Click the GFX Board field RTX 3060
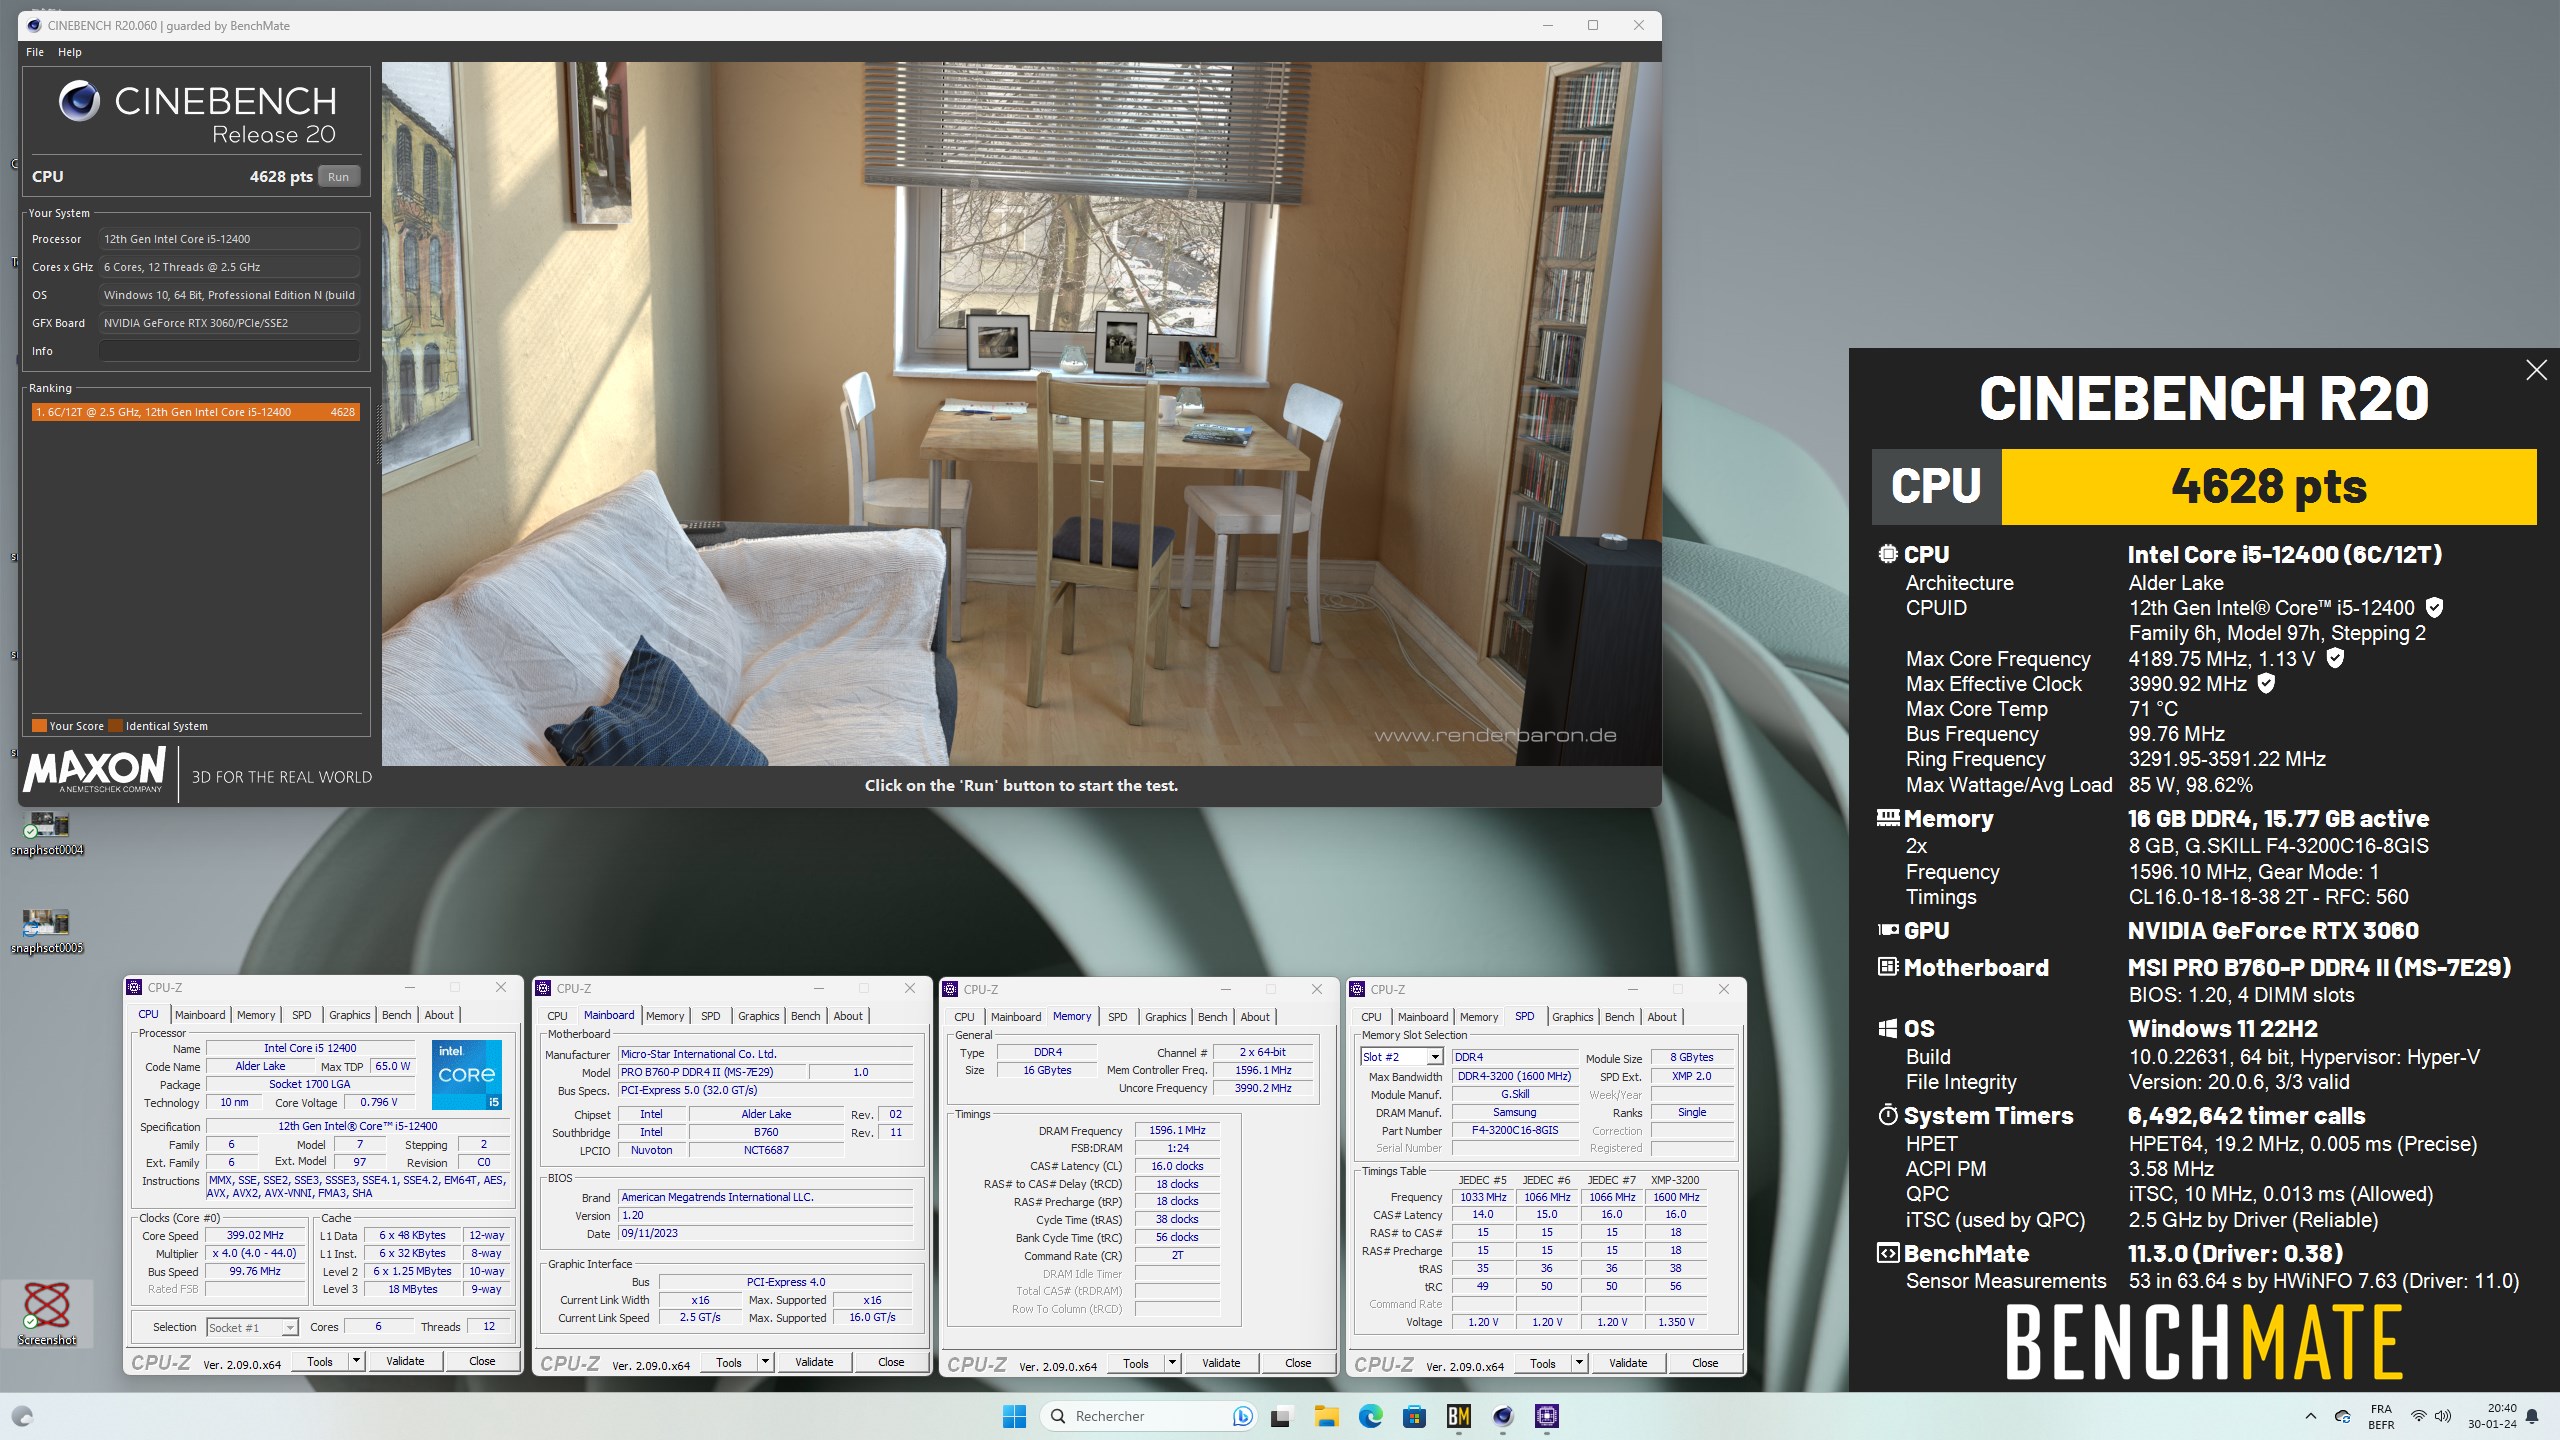 229,323
